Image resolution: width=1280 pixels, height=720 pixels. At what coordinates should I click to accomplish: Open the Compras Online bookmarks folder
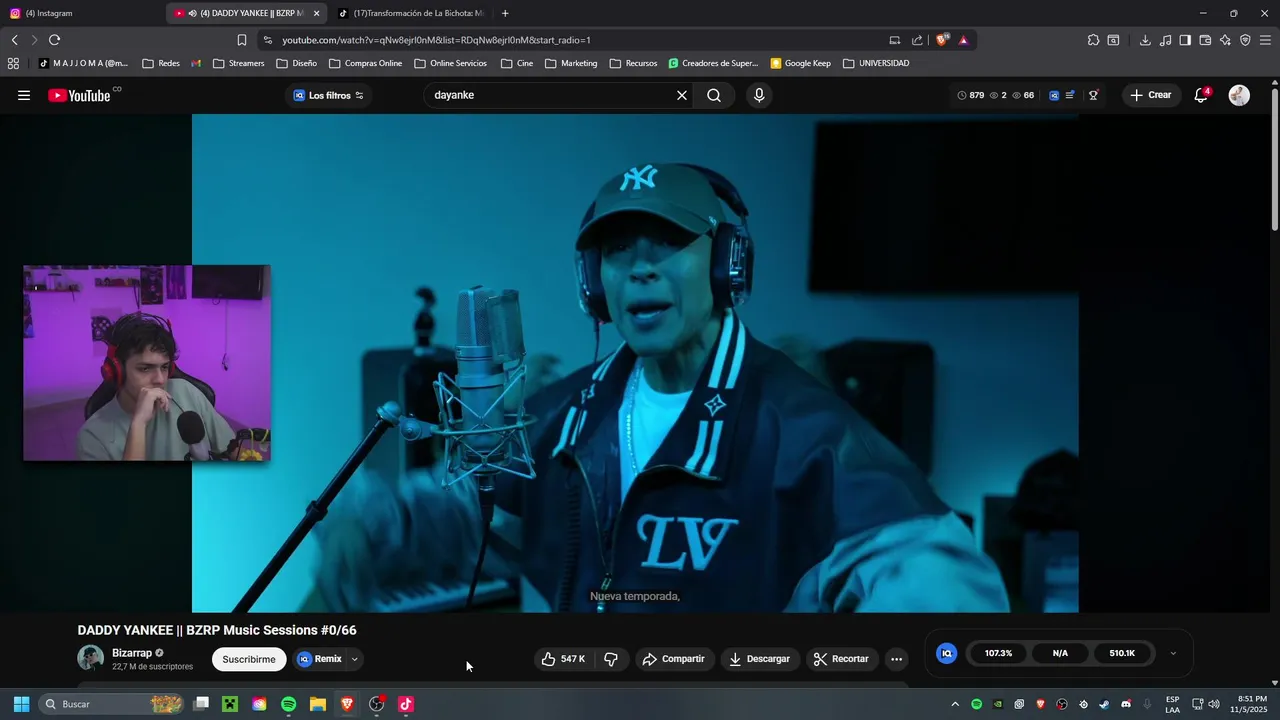click(x=365, y=63)
